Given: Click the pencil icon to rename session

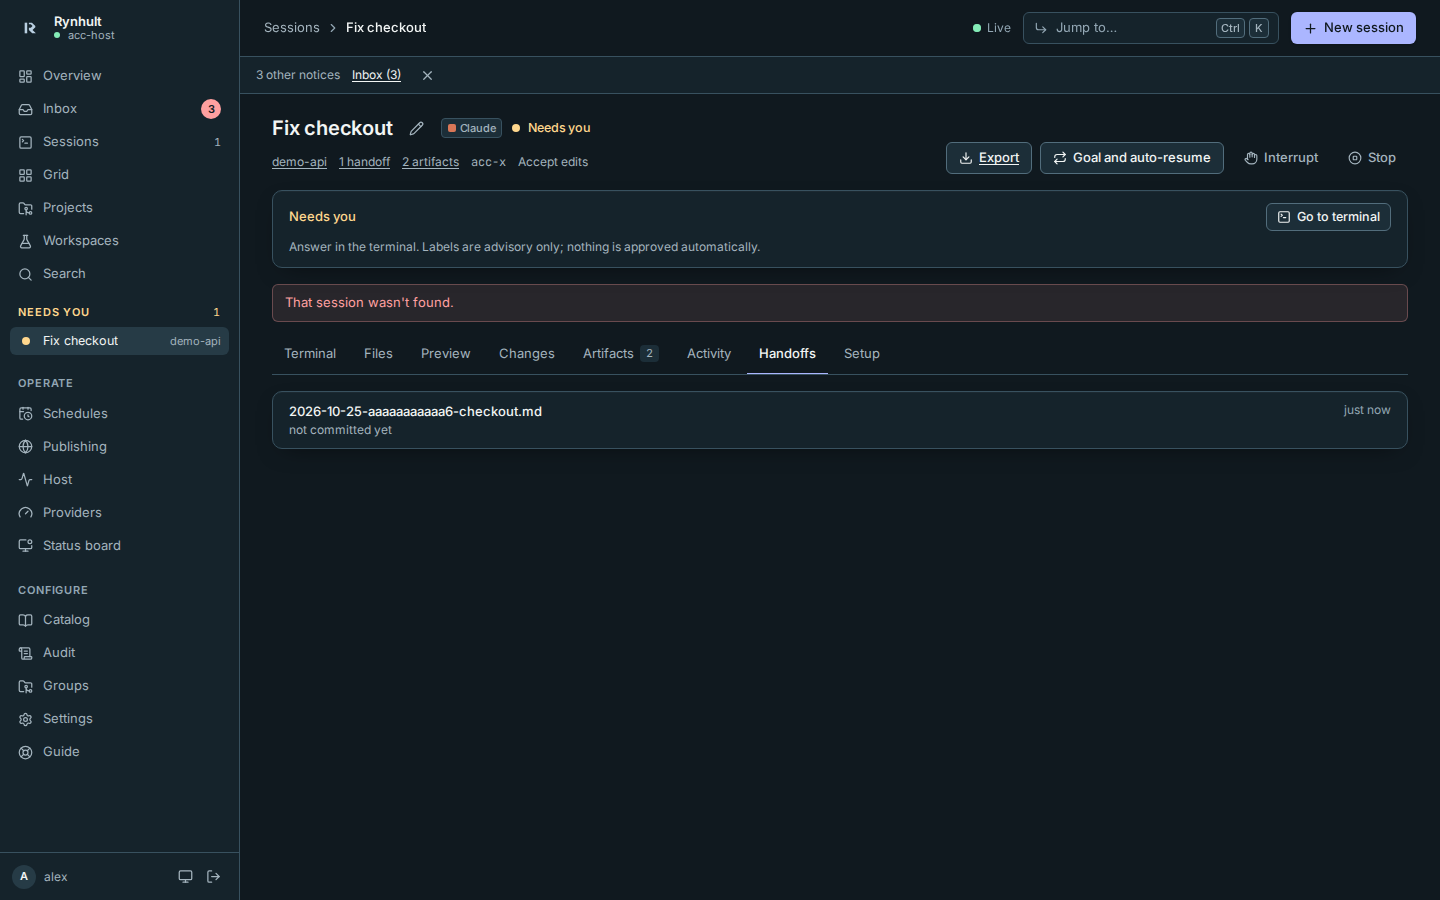Looking at the screenshot, I should tap(417, 128).
